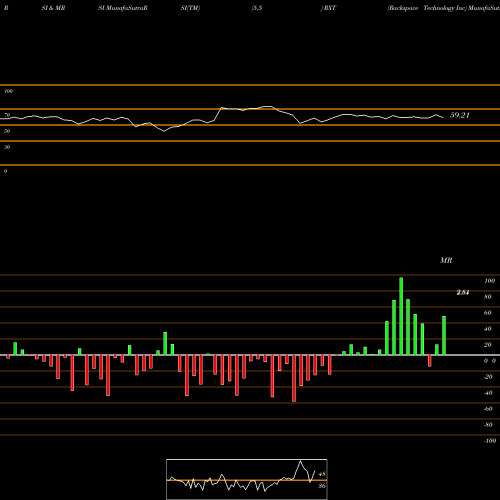Image resolution: width=500 pixels, height=500 pixels.
Task: Click the RSI current value 59.21
Action: pyautogui.click(x=460, y=115)
